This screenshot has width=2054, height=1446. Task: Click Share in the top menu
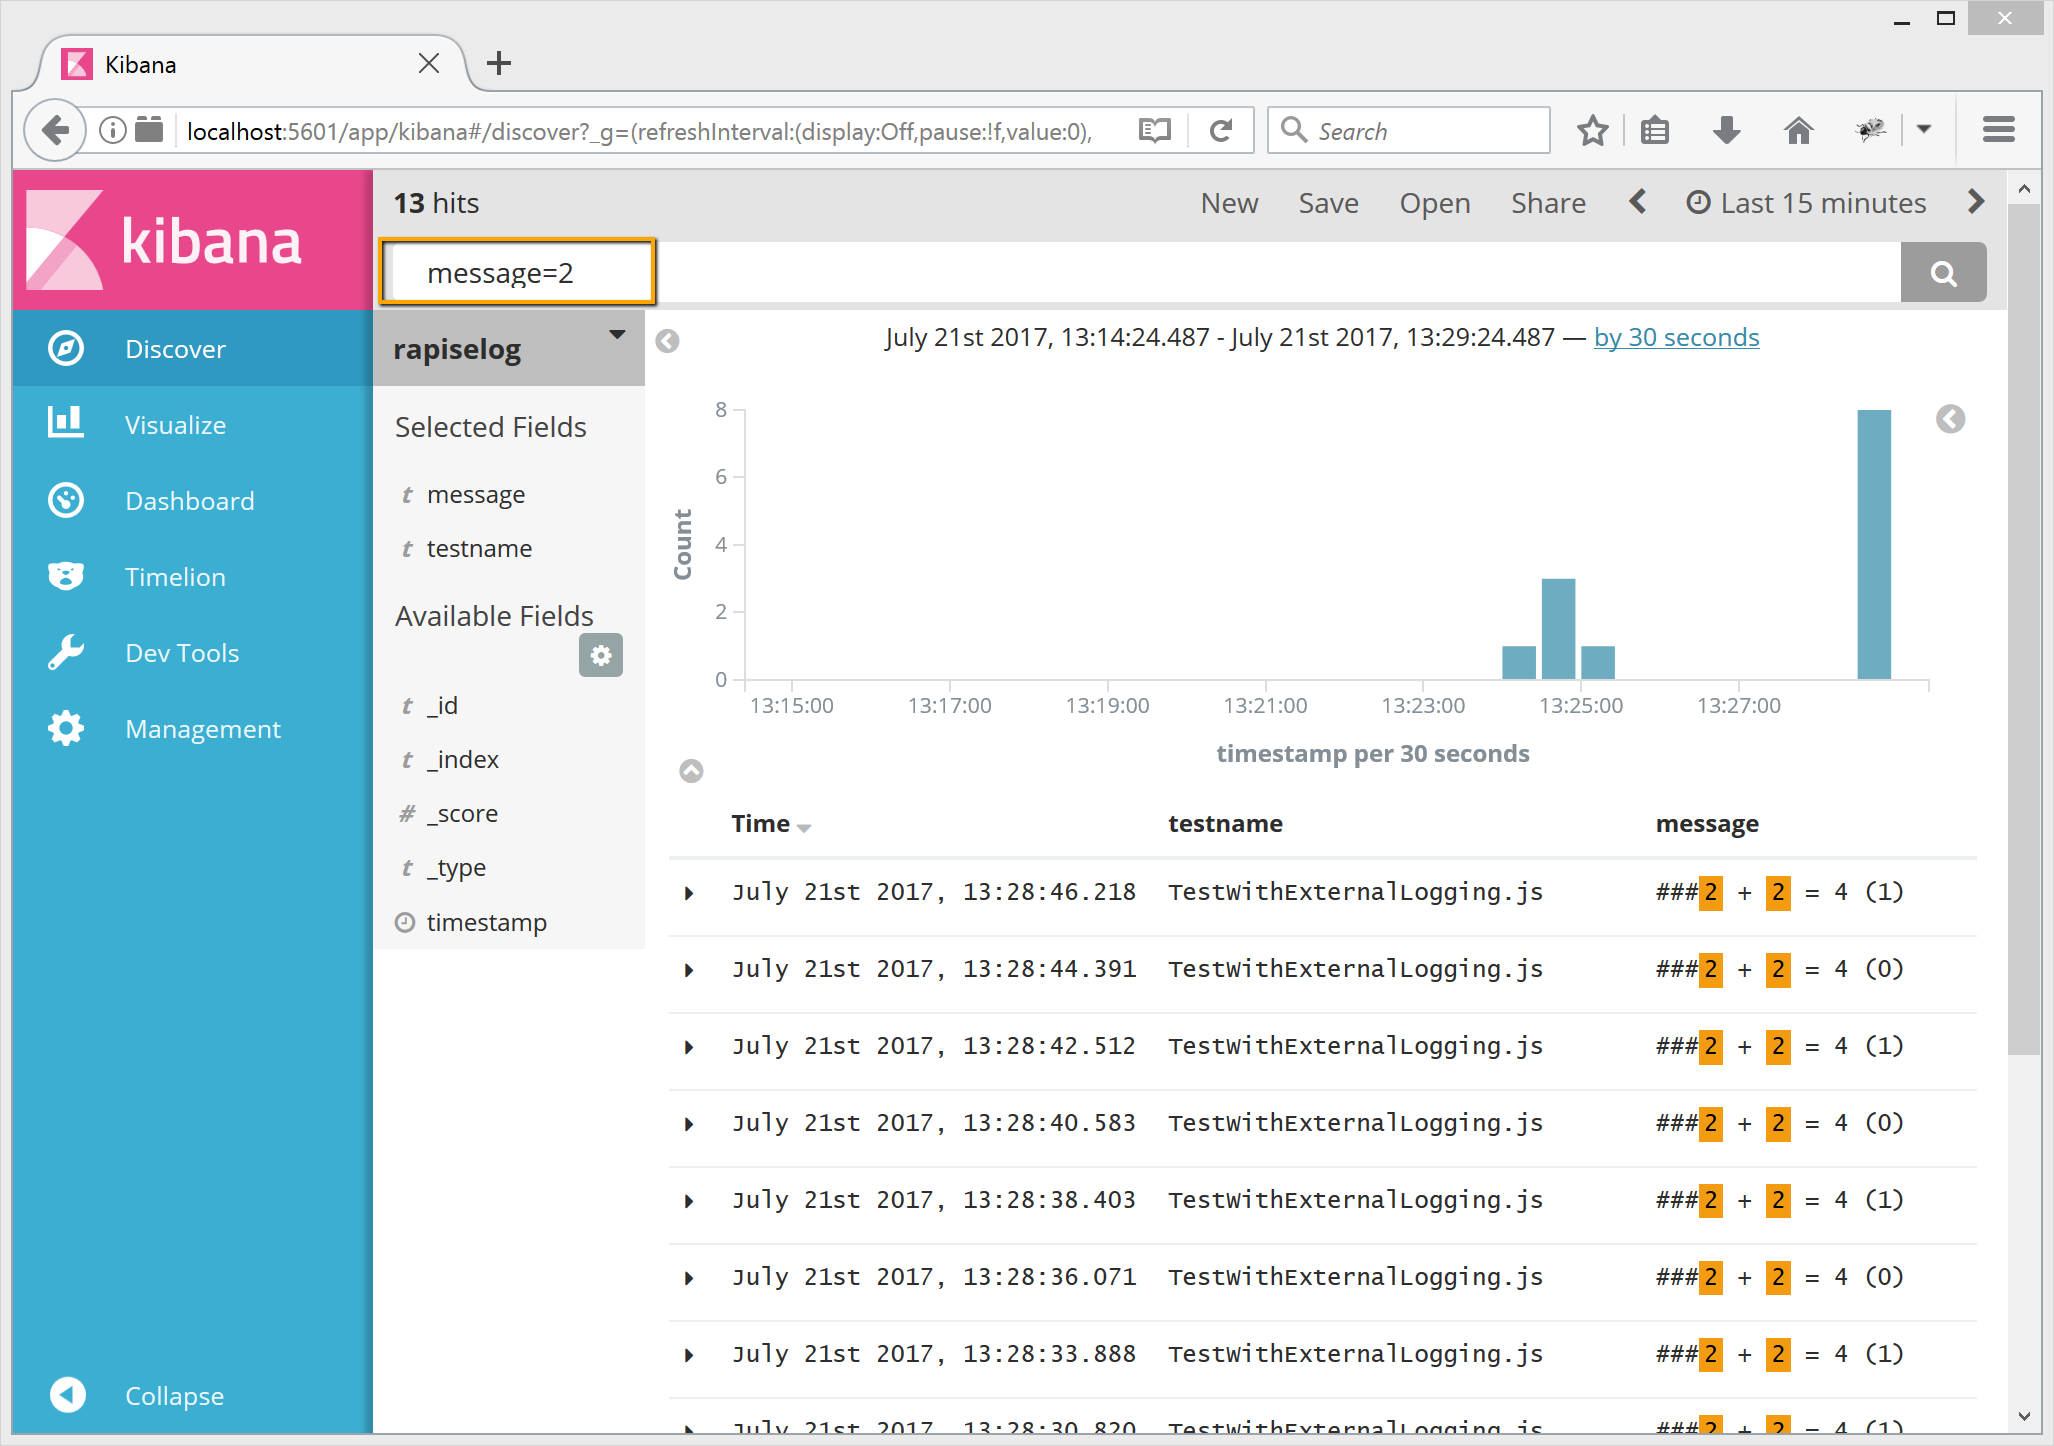click(1547, 203)
